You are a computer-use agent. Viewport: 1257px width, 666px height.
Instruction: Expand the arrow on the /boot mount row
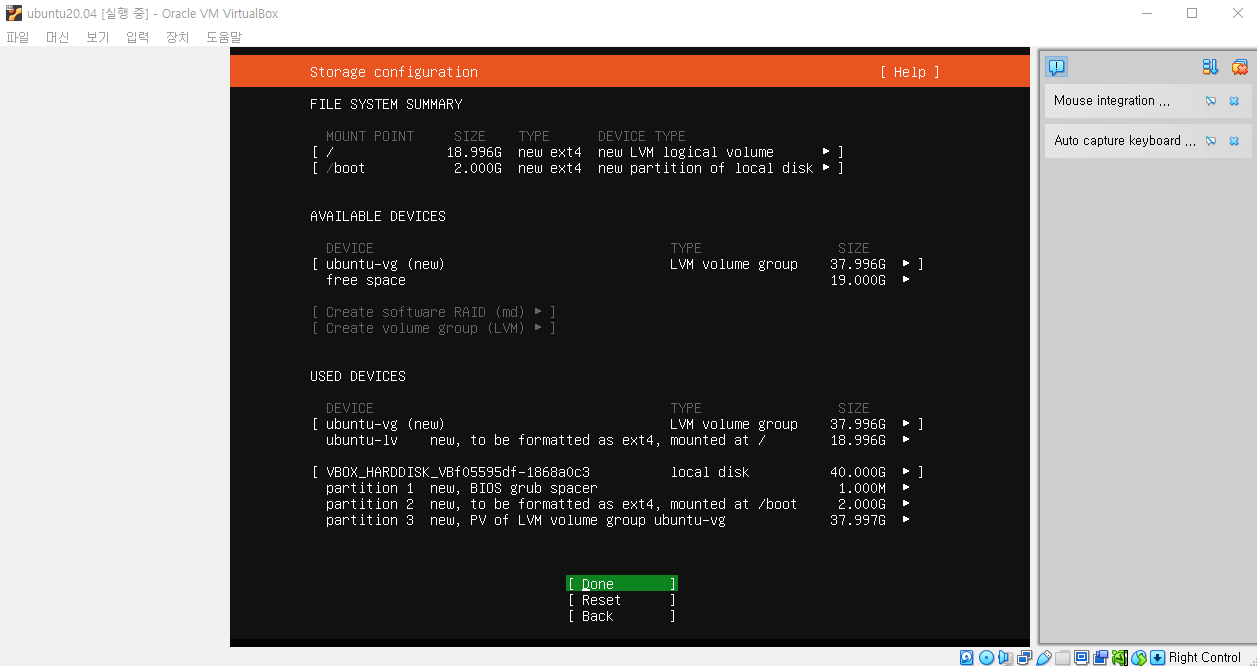coord(826,168)
